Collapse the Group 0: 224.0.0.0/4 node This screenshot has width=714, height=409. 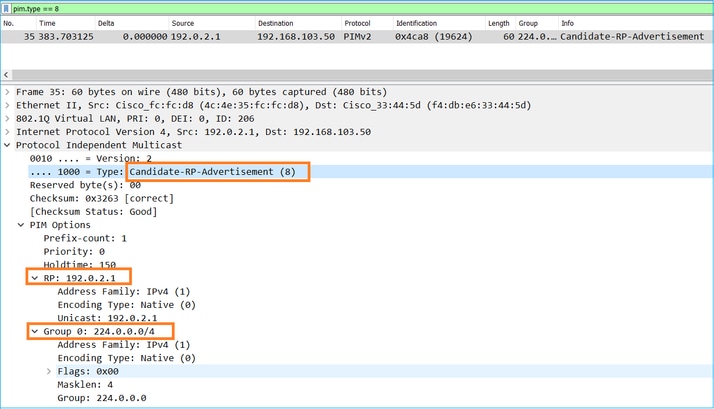click(35, 331)
